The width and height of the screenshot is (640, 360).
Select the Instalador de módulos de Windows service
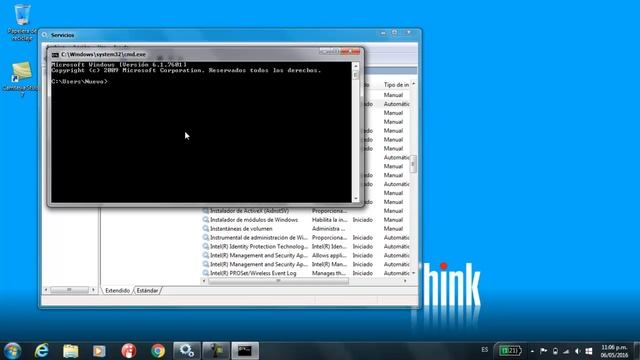point(254,220)
